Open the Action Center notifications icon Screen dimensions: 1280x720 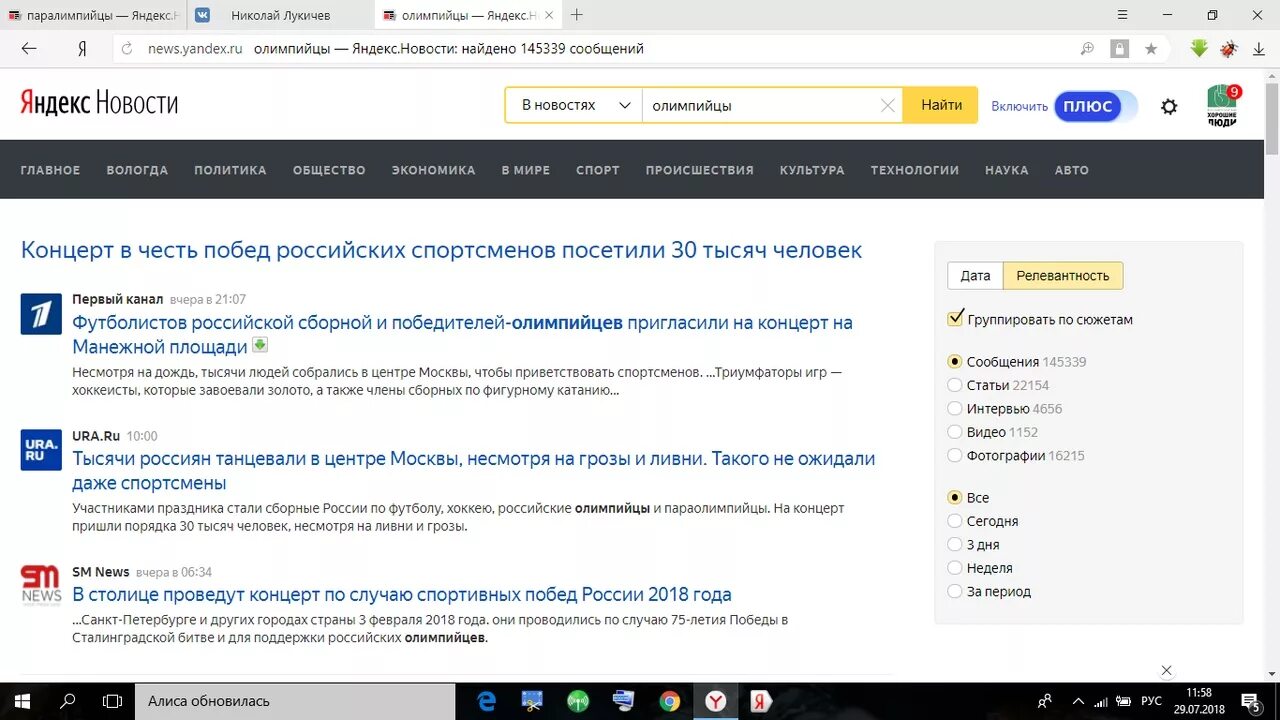click(1250, 701)
